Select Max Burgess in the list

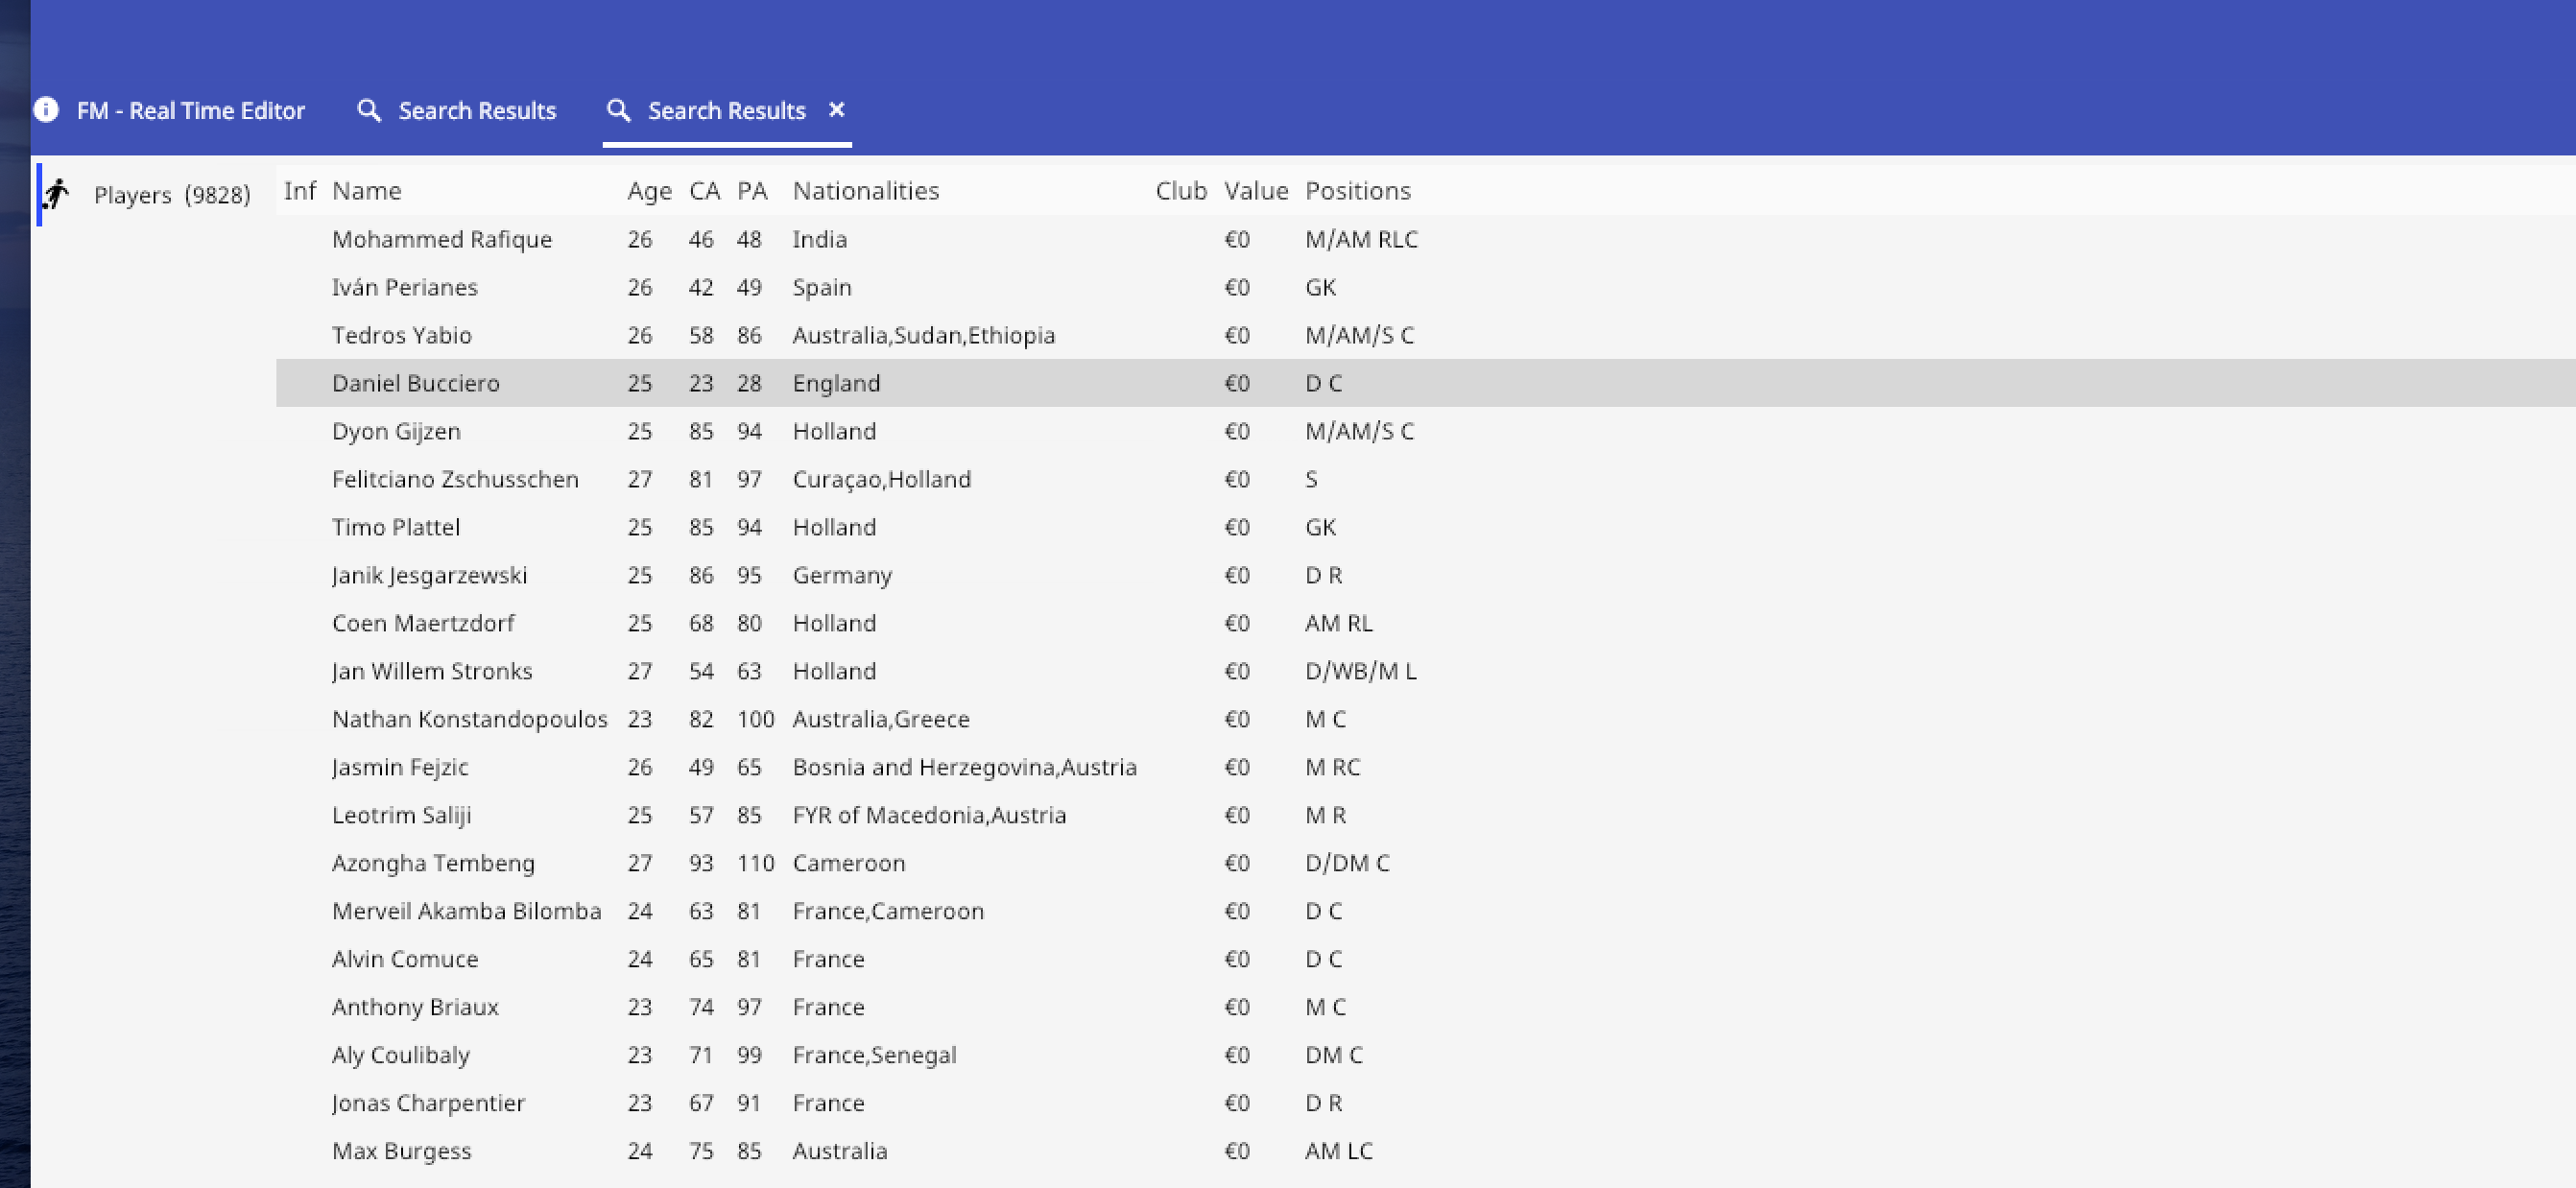(x=401, y=1151)
